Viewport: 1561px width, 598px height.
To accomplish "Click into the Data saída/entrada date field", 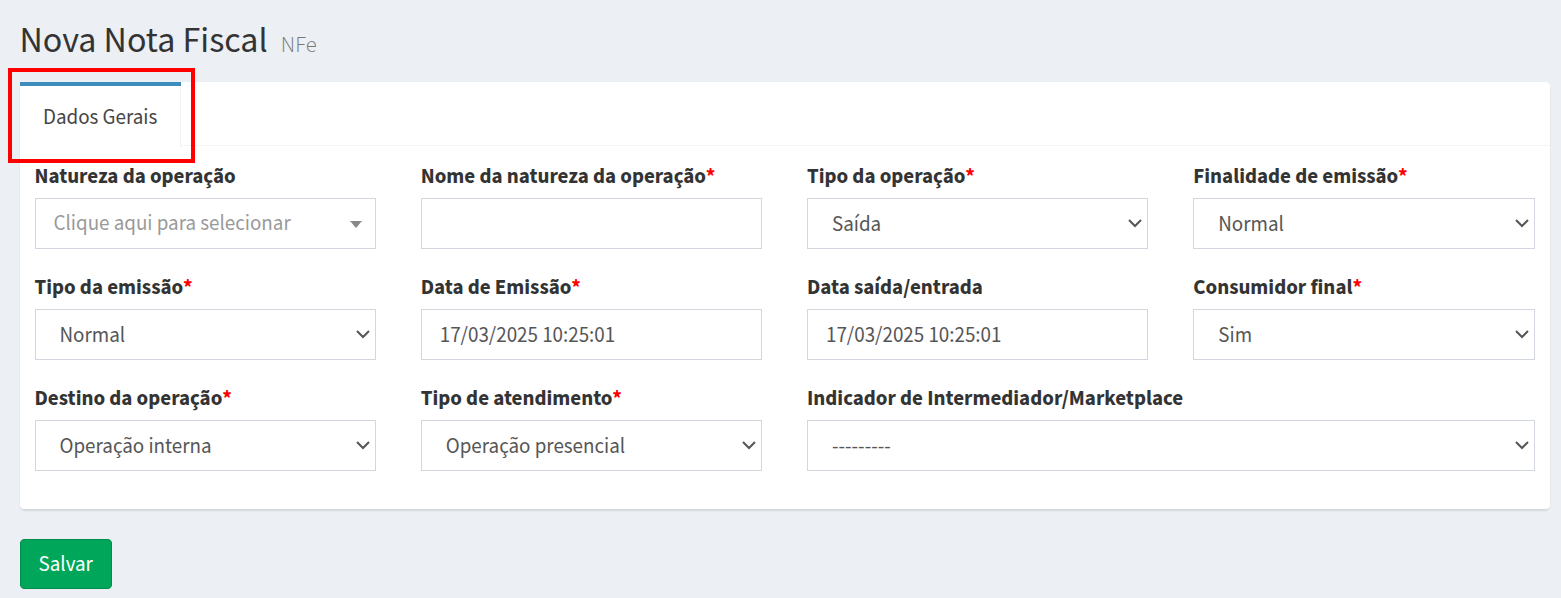I will click(977, 334).
